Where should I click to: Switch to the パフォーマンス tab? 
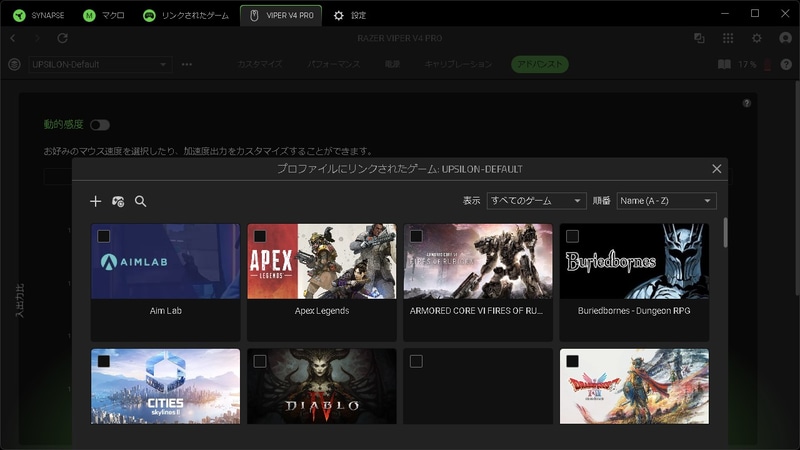click(333, 64)
